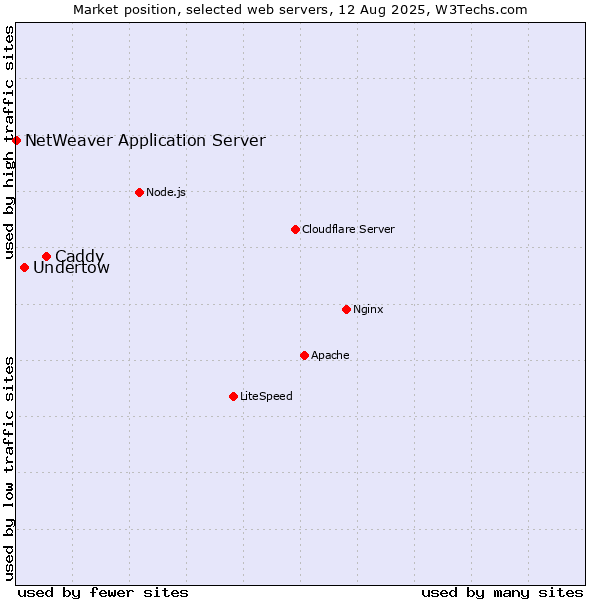
Task: Click the Caddy red marker
Action: tap(47, 256)
